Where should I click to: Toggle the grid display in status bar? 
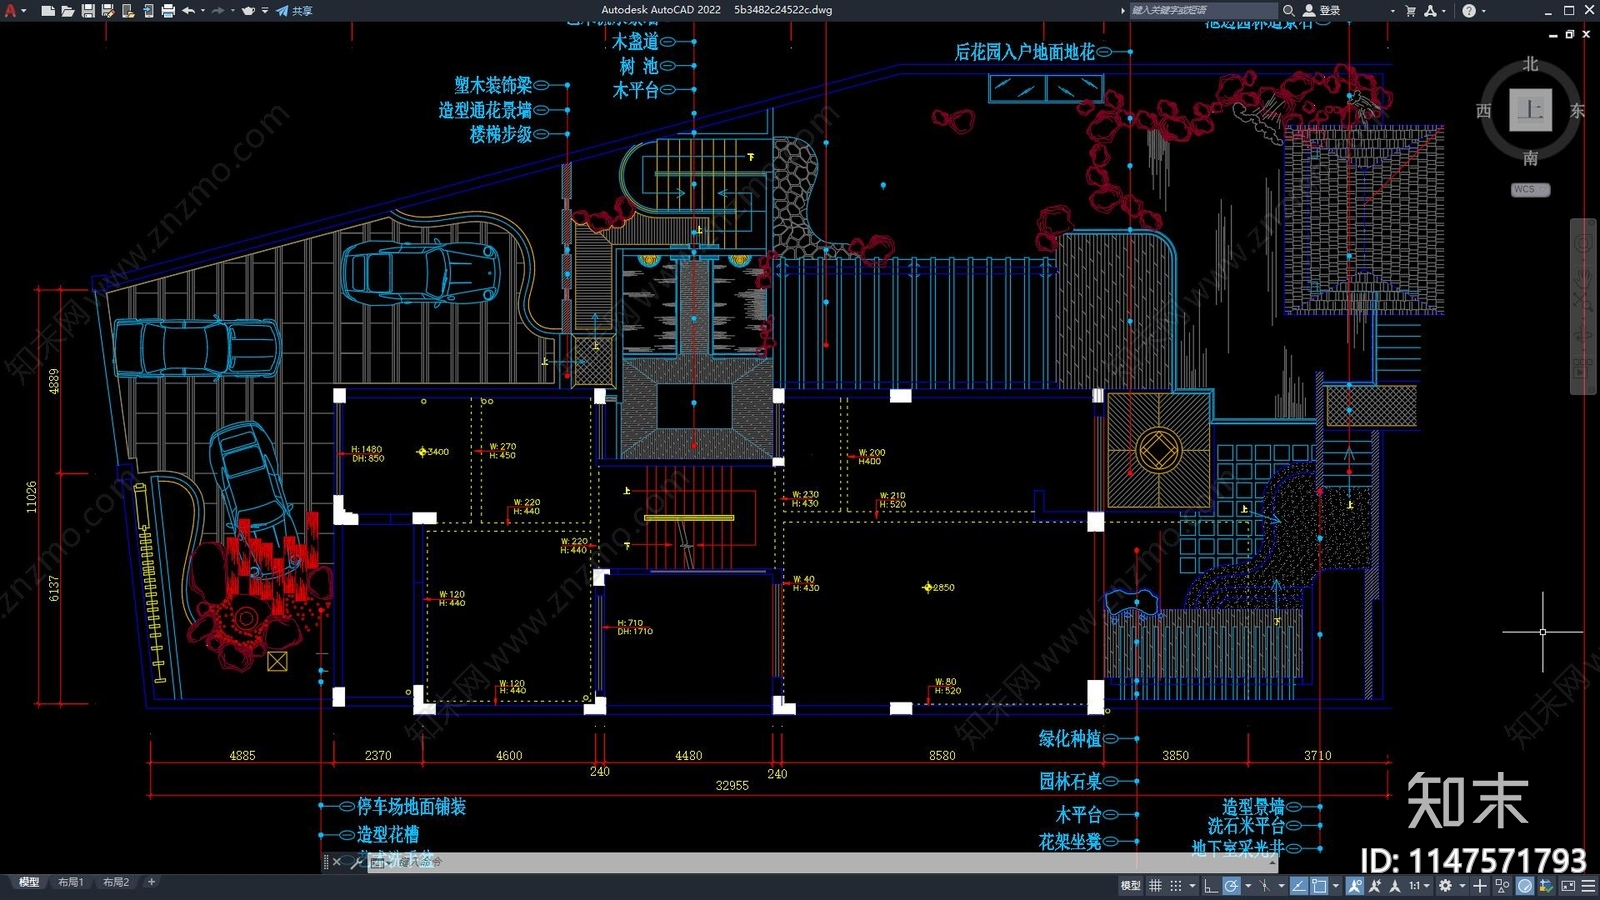[x=1155, y=886]
